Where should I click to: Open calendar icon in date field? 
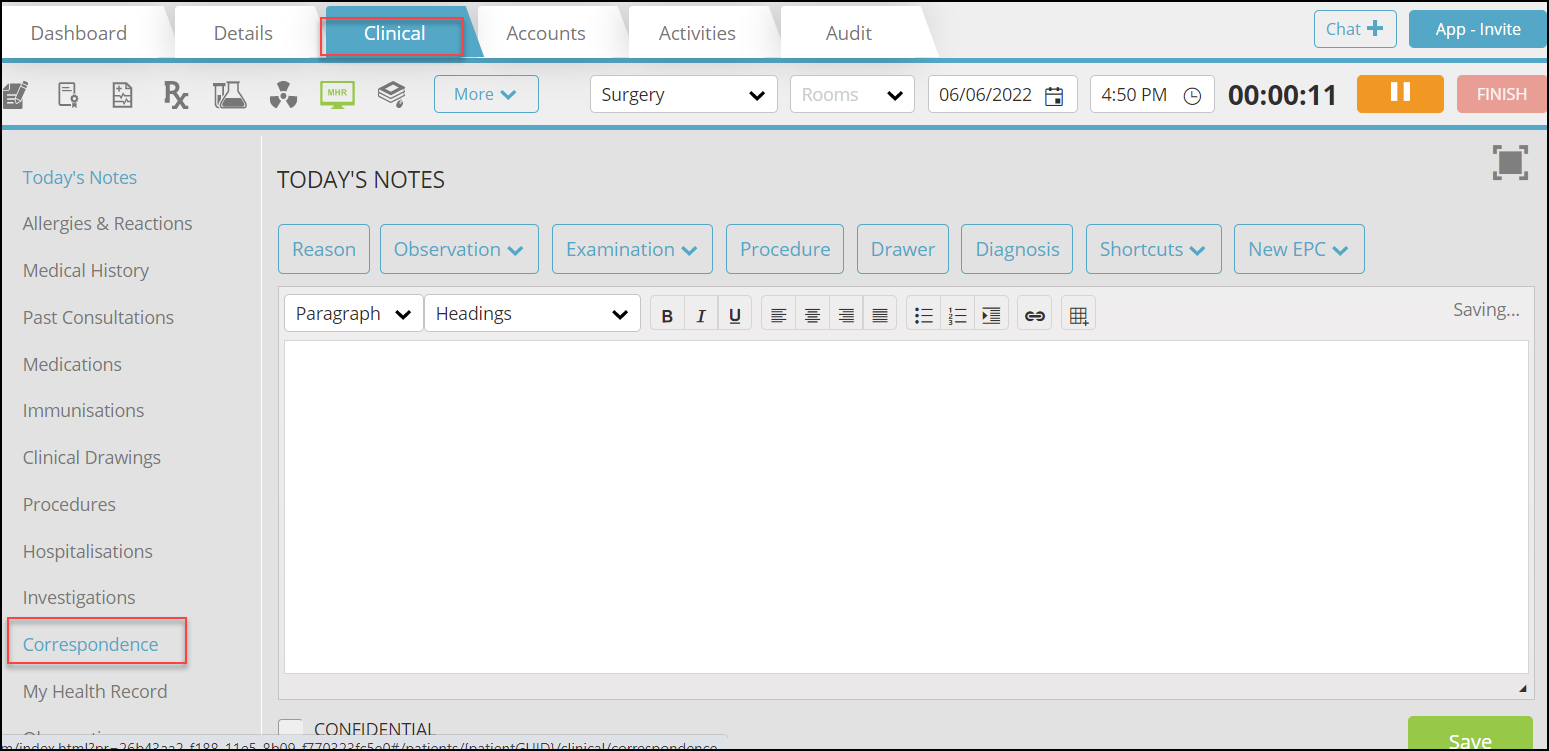click(x=1054, y=96)
